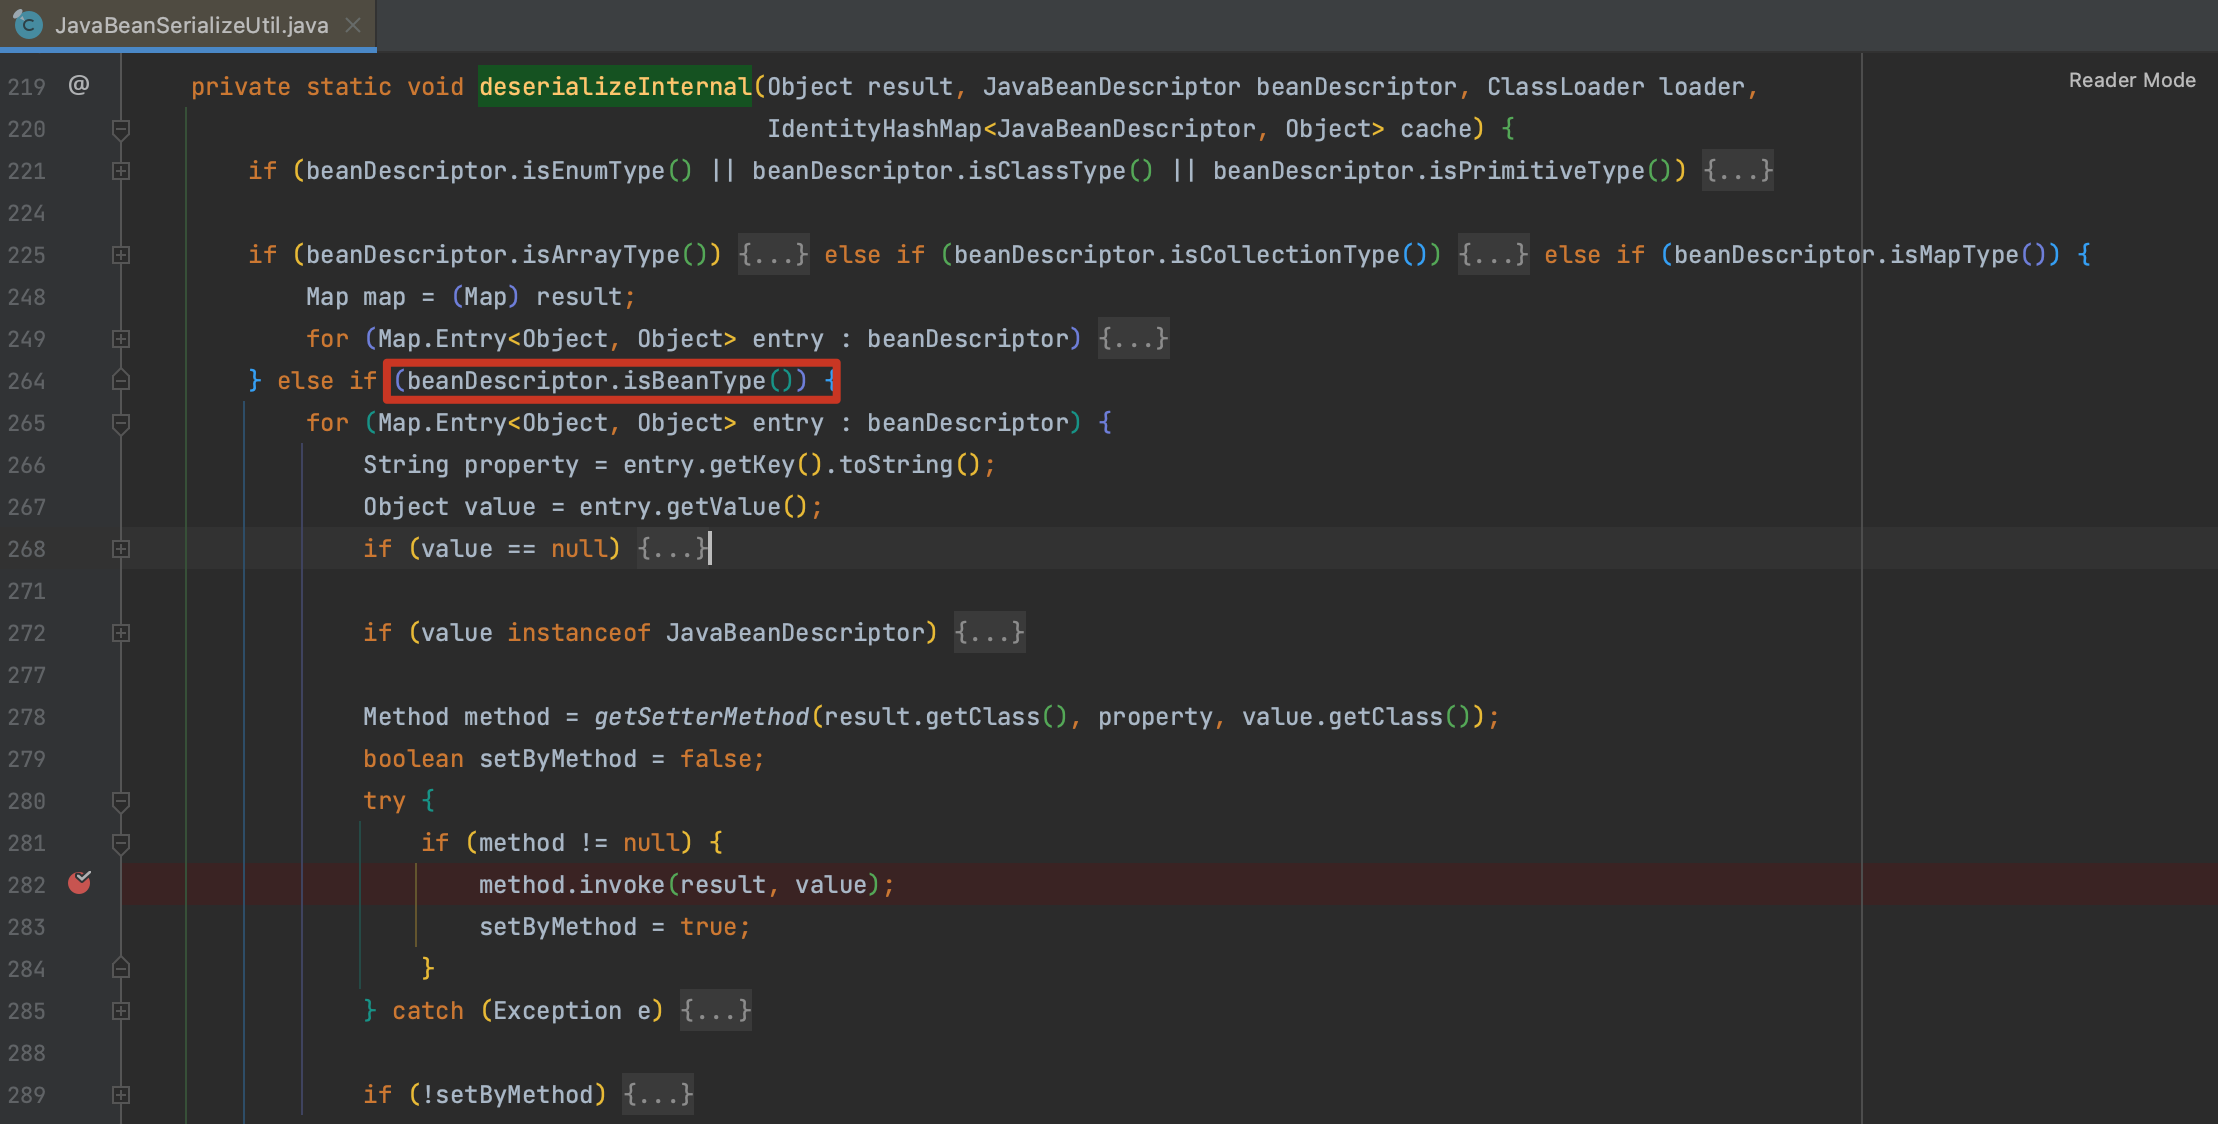
Task: Click getSetterMethod call on line 278
Action: point(701,717)
